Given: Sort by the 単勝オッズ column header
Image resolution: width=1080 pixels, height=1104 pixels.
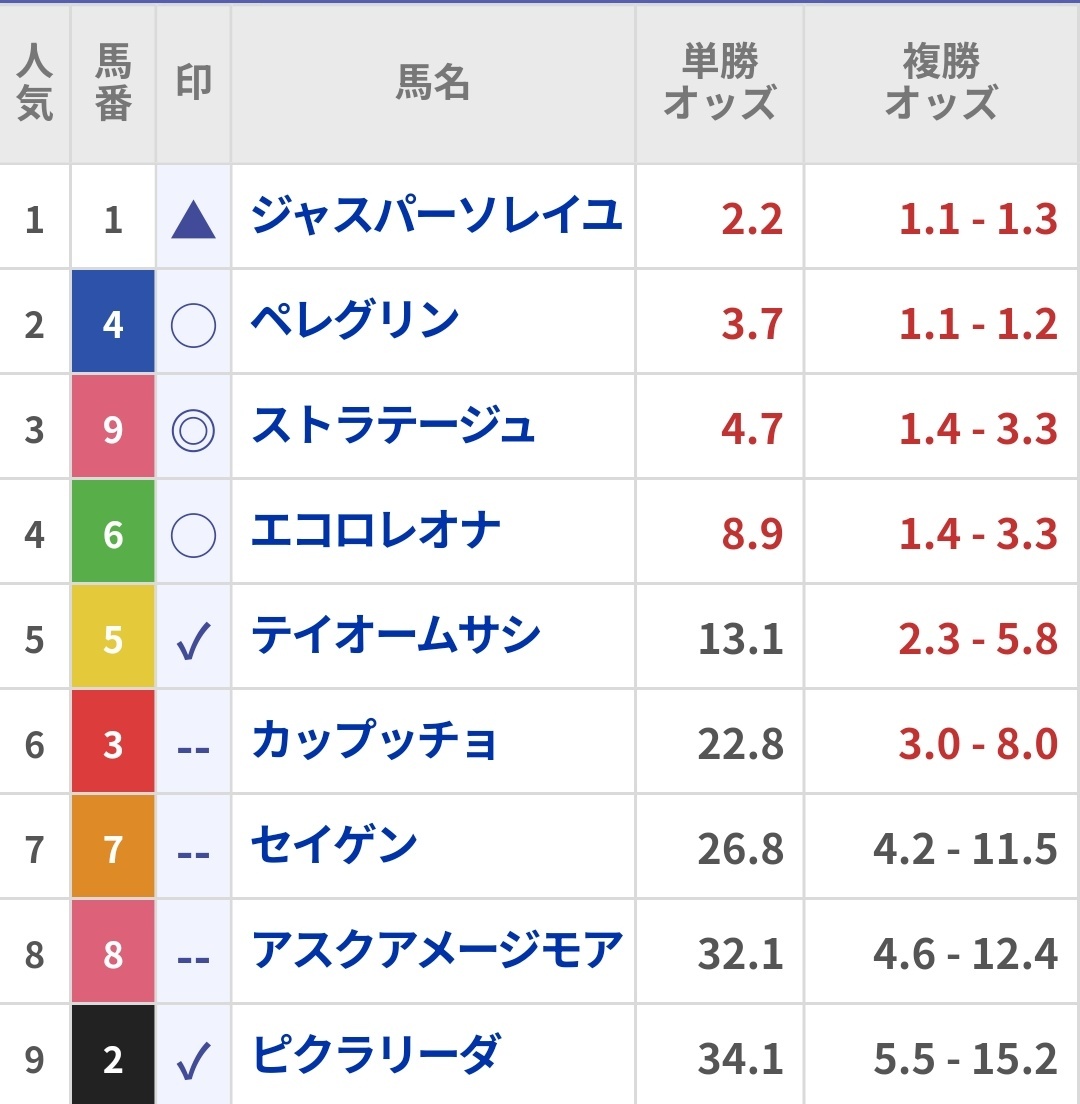Looking at the screenshot, I should (720, 82).
